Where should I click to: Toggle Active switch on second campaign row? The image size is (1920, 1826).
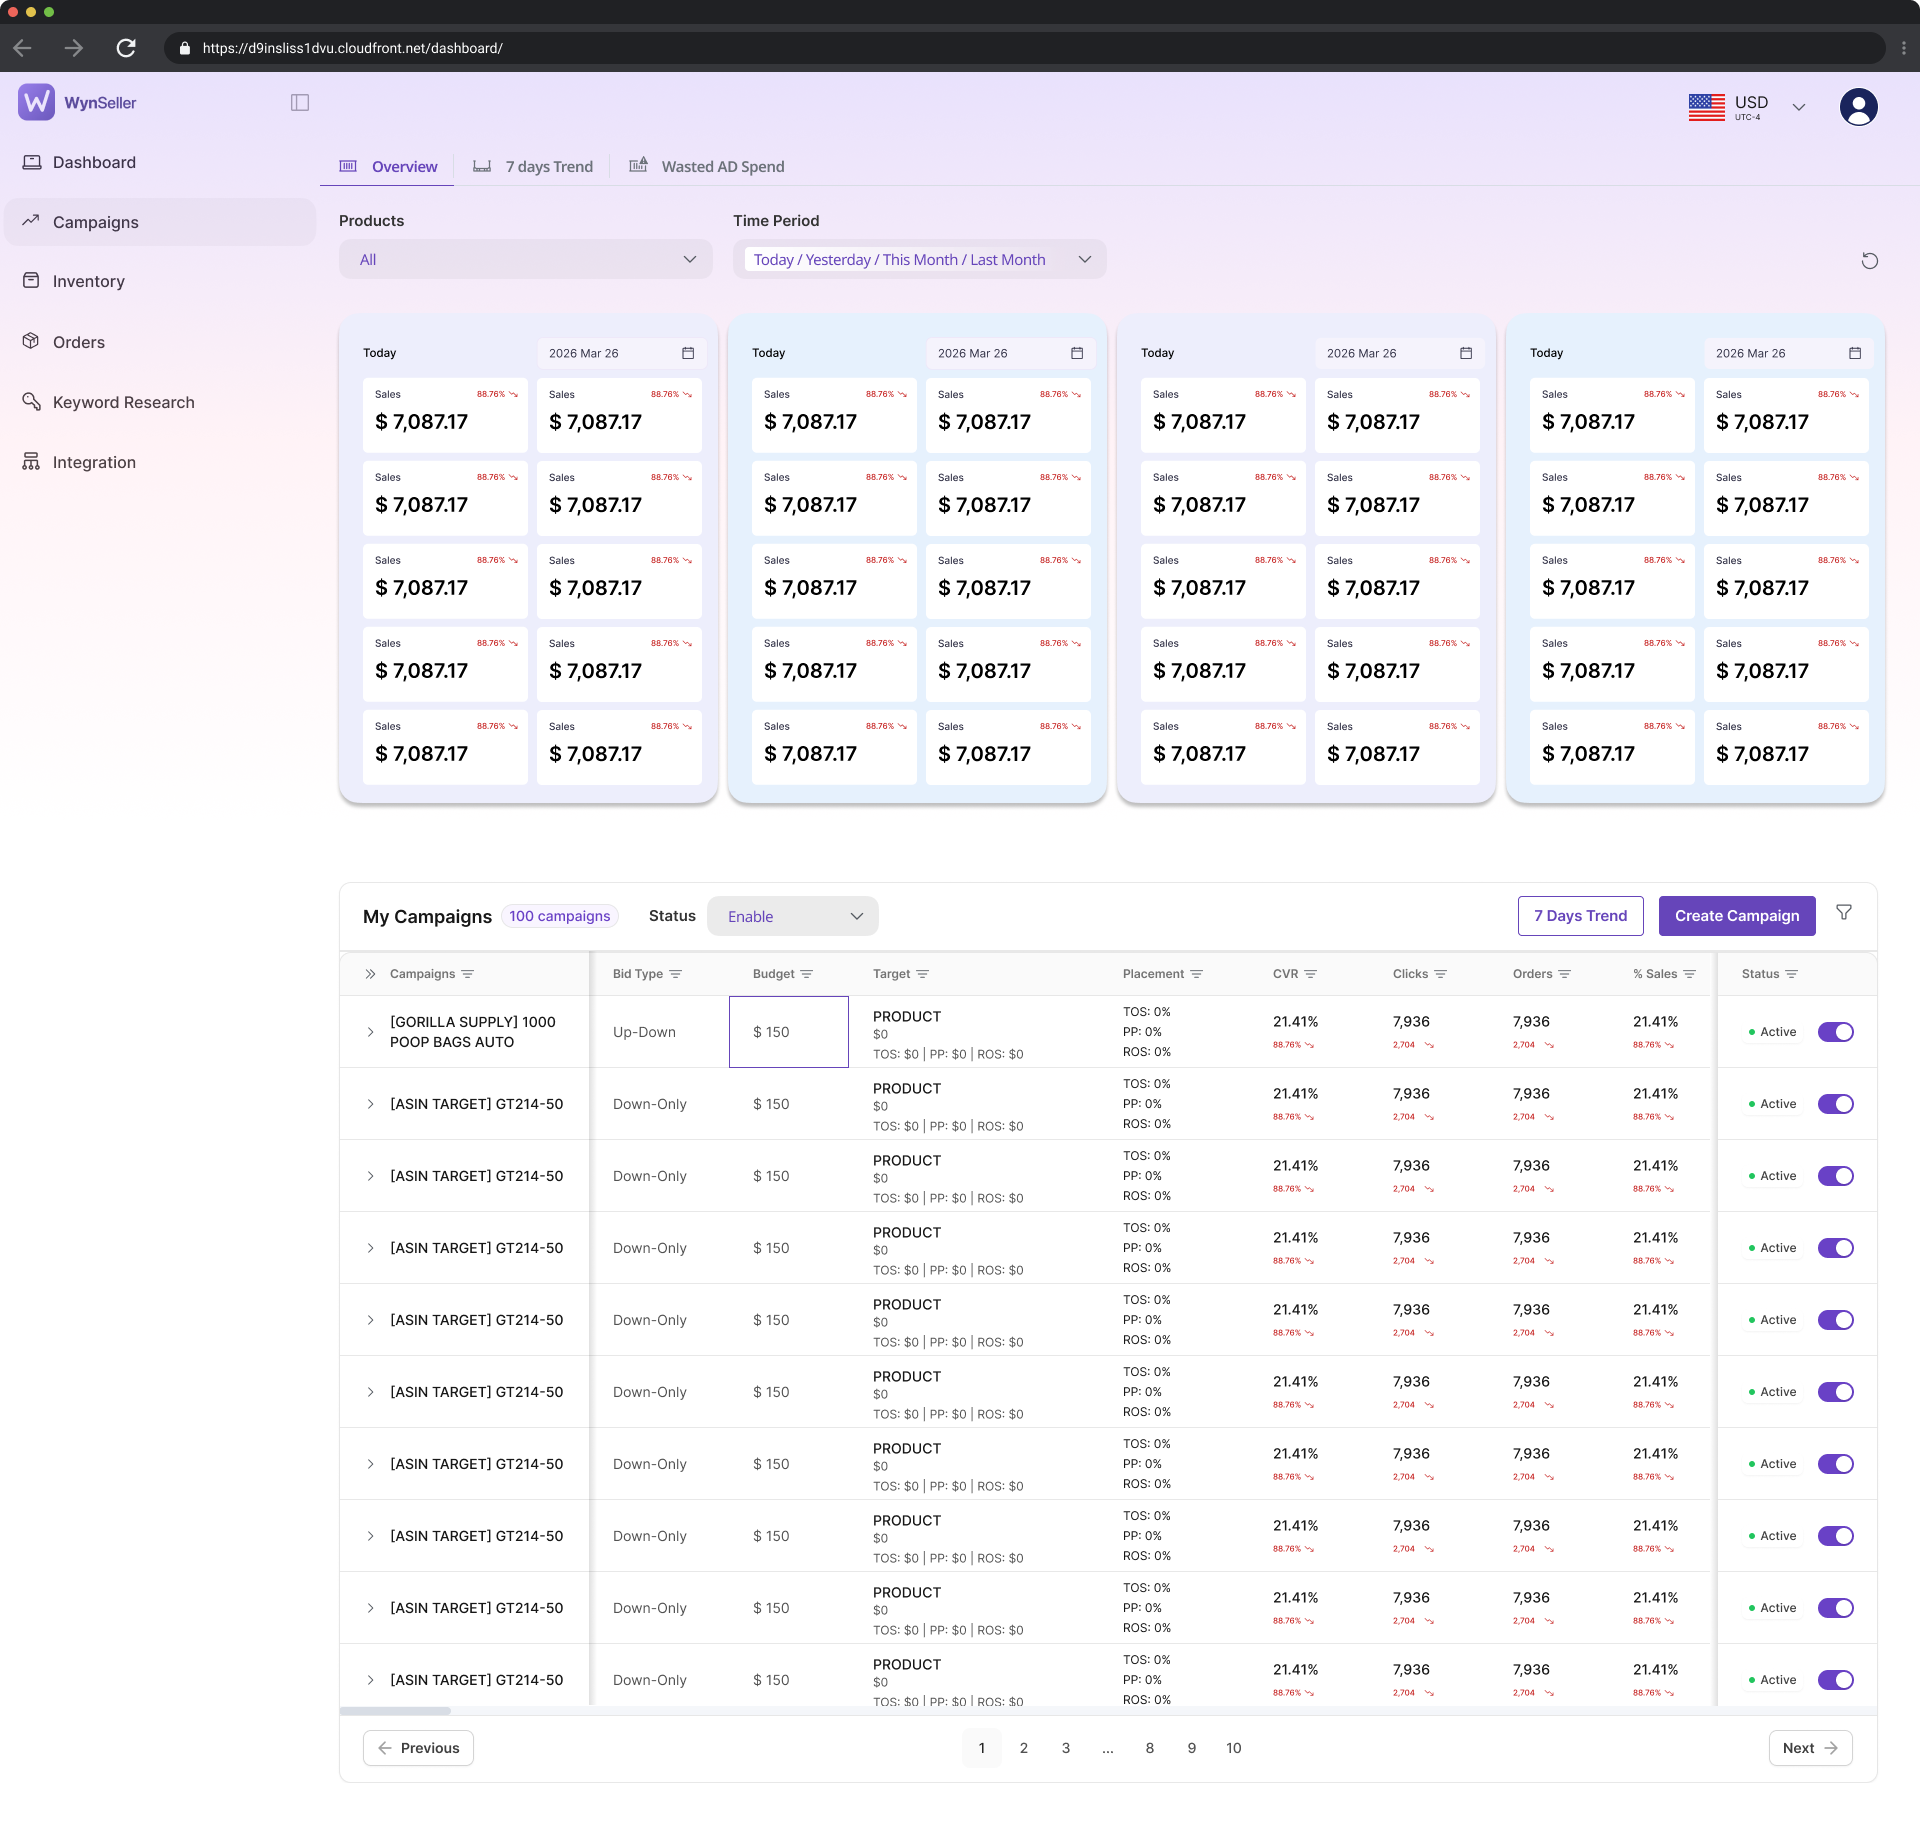(x=1835, y=1104)
